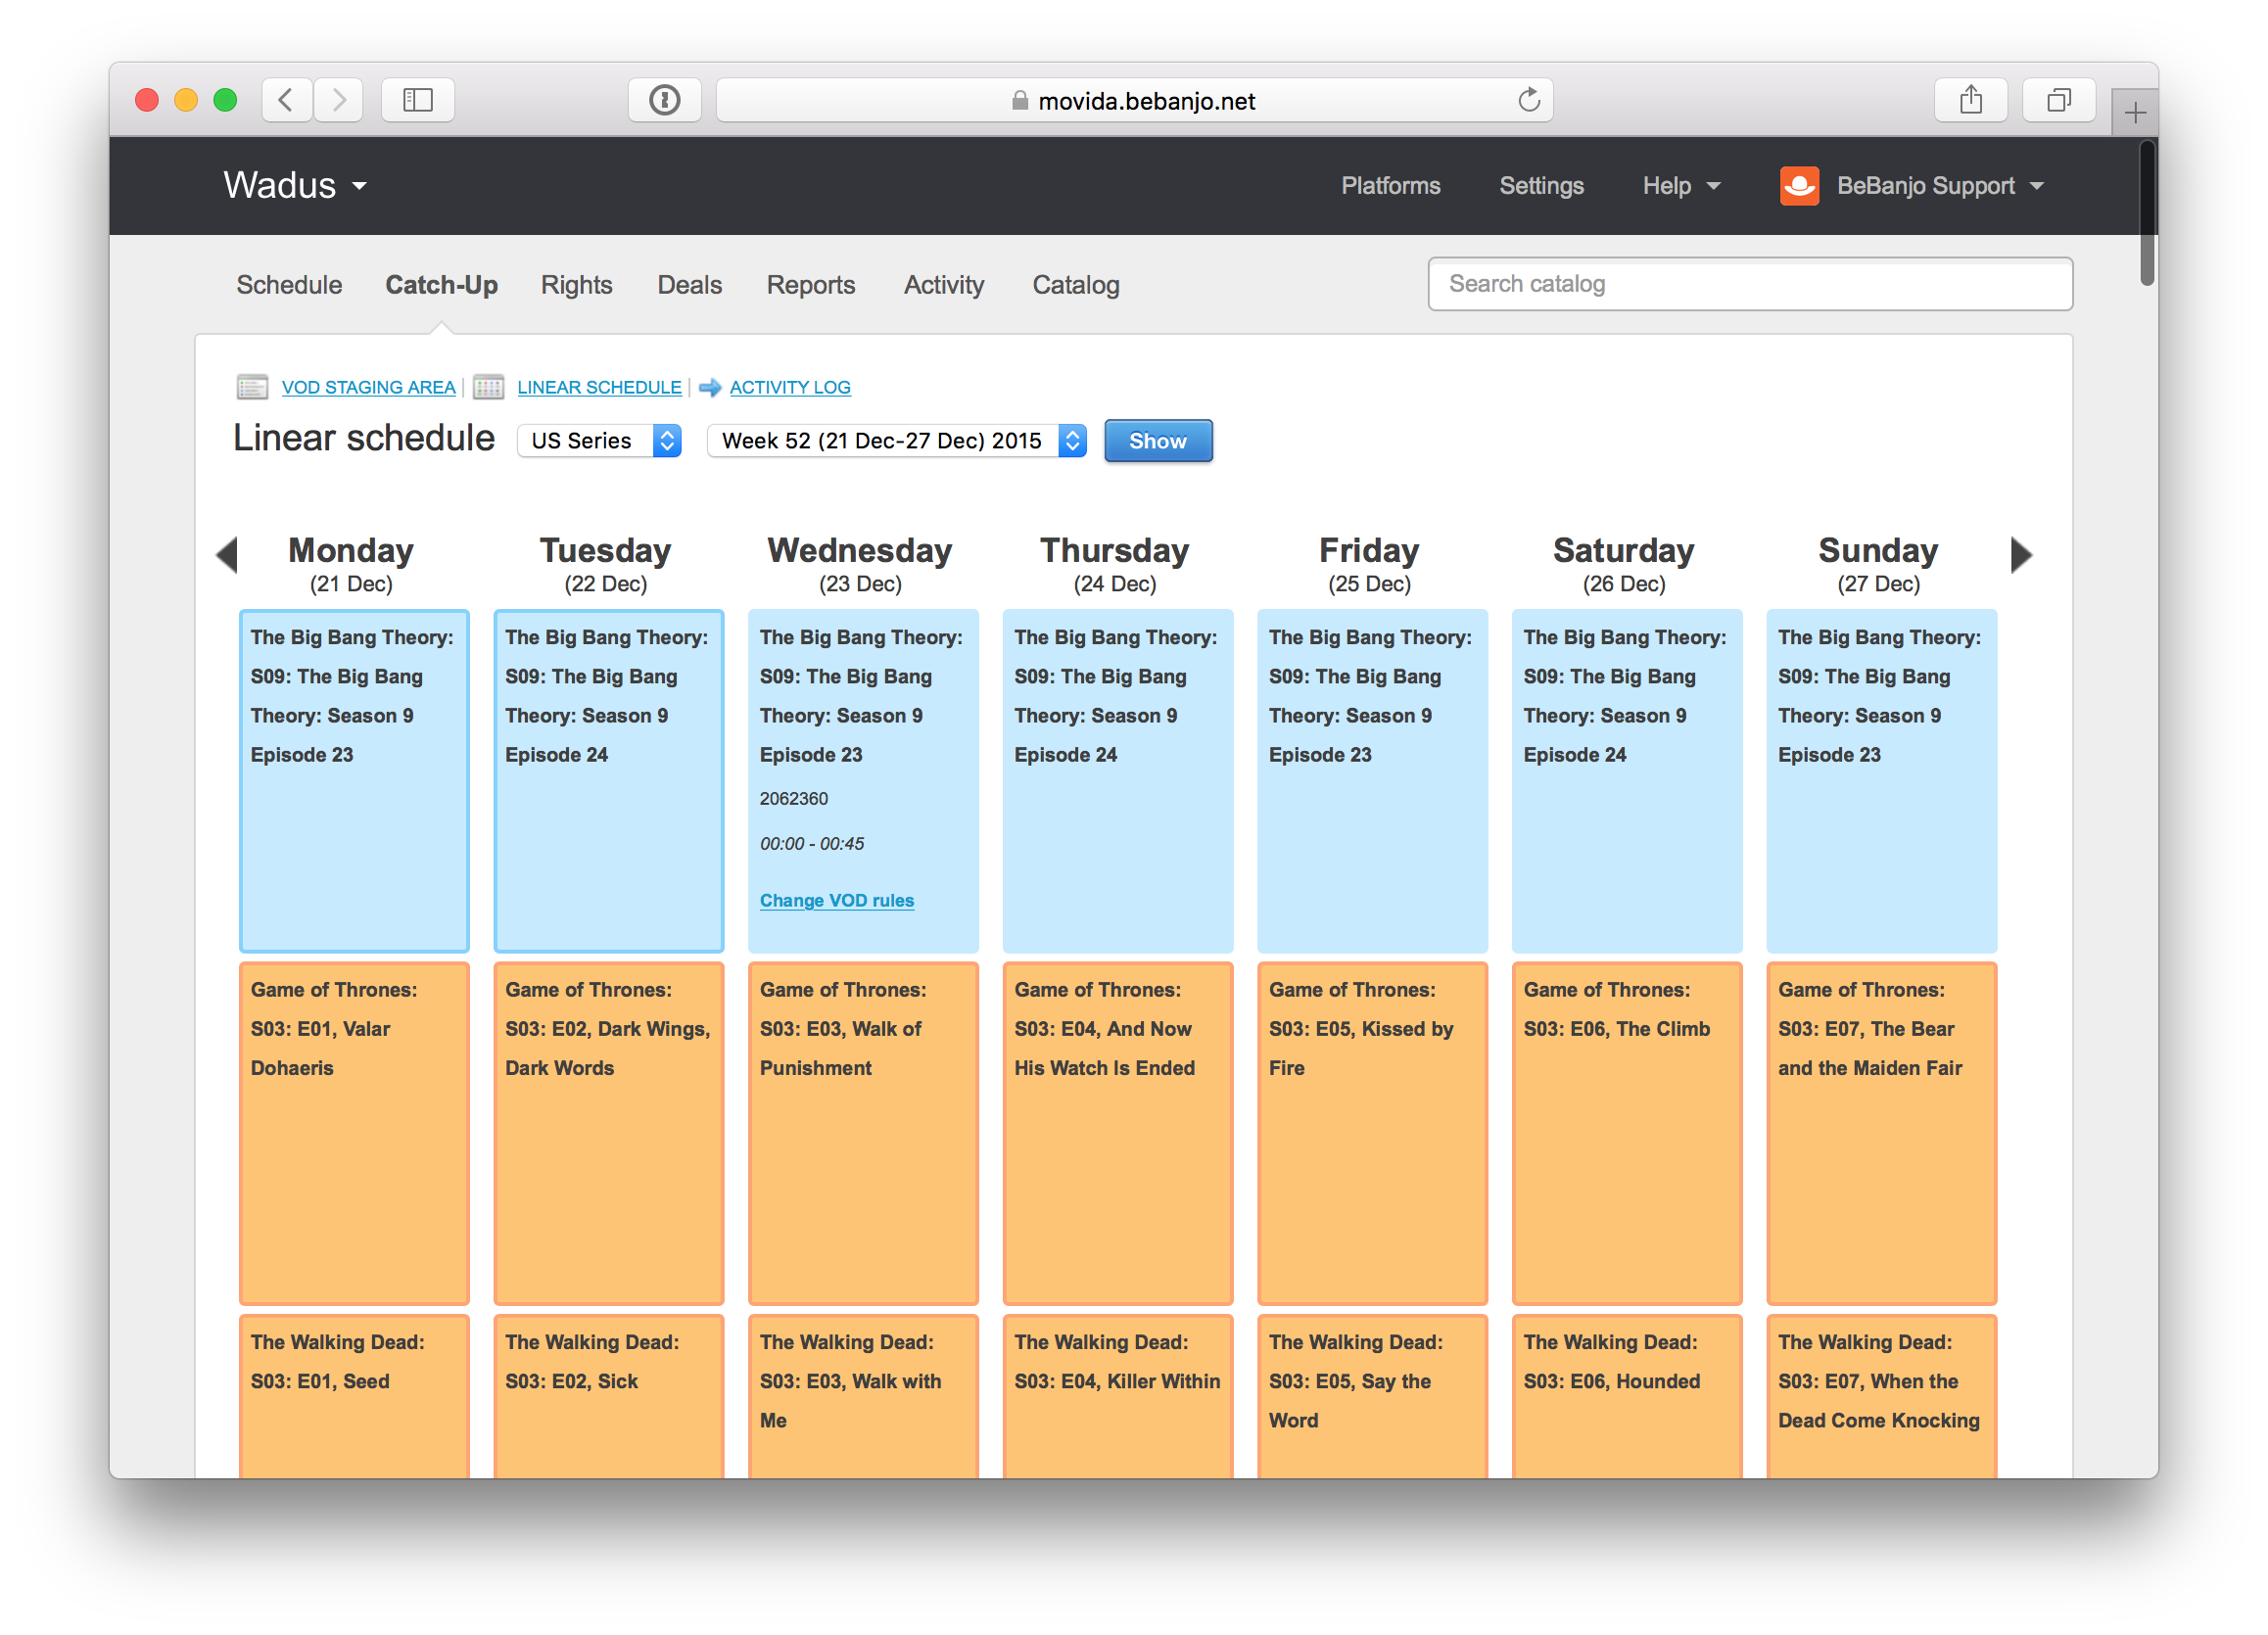Click the linear schedule calendar icon
Viewport: 2268px width, 1635px height.
tap(488, 387)
